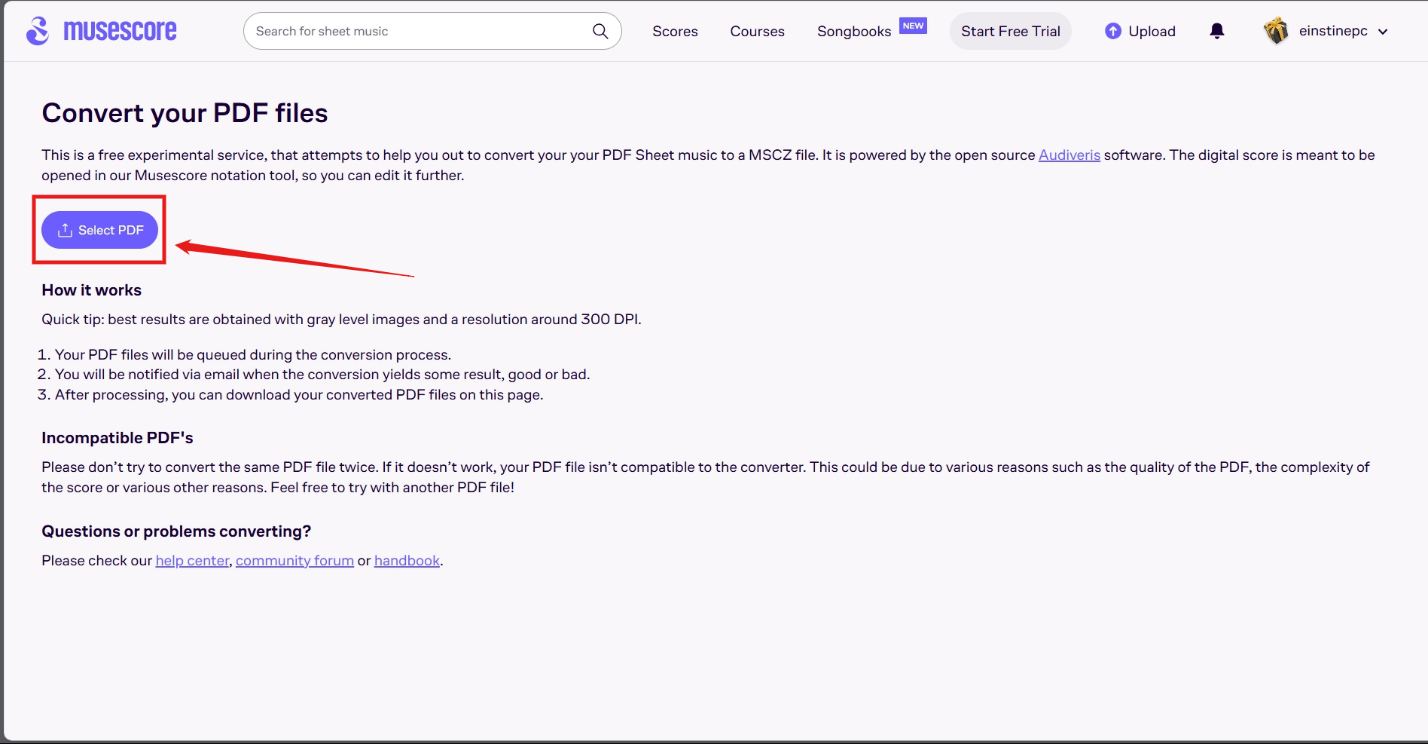This screenshot has height=744, width=1428.
Task: Click the NEW badge beside Songbooks
Action: 913,26
